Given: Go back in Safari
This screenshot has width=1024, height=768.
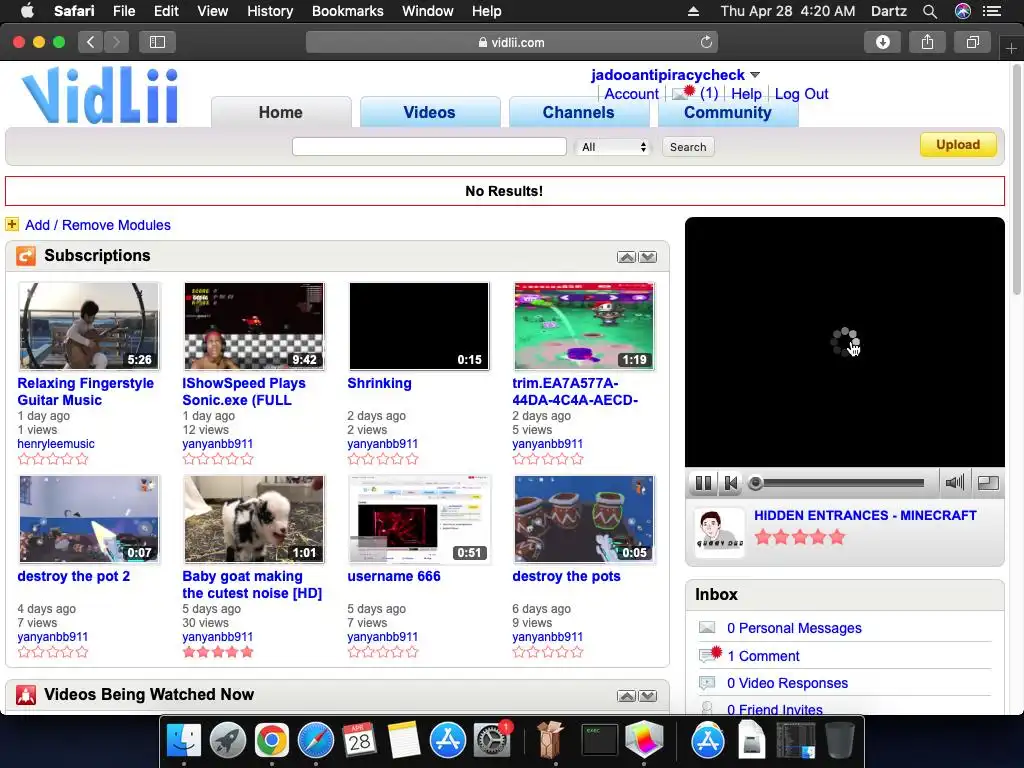Looking at the screenshot, I should pos(91,42).
